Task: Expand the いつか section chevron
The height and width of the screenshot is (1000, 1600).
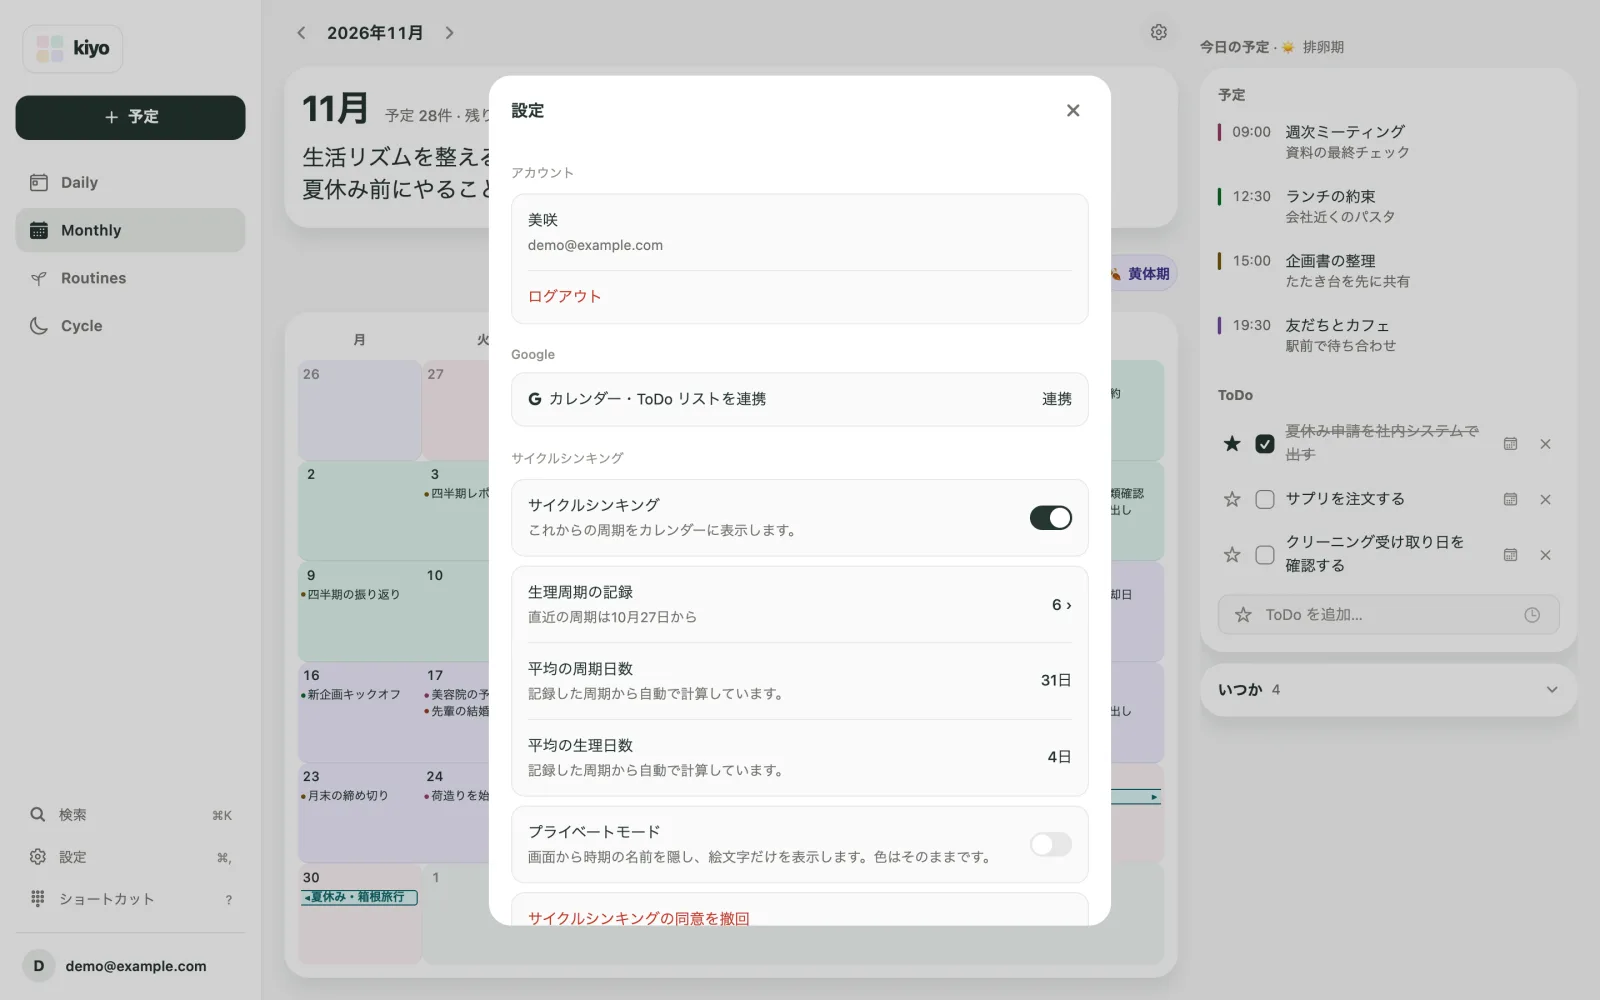Action: 1552,689
